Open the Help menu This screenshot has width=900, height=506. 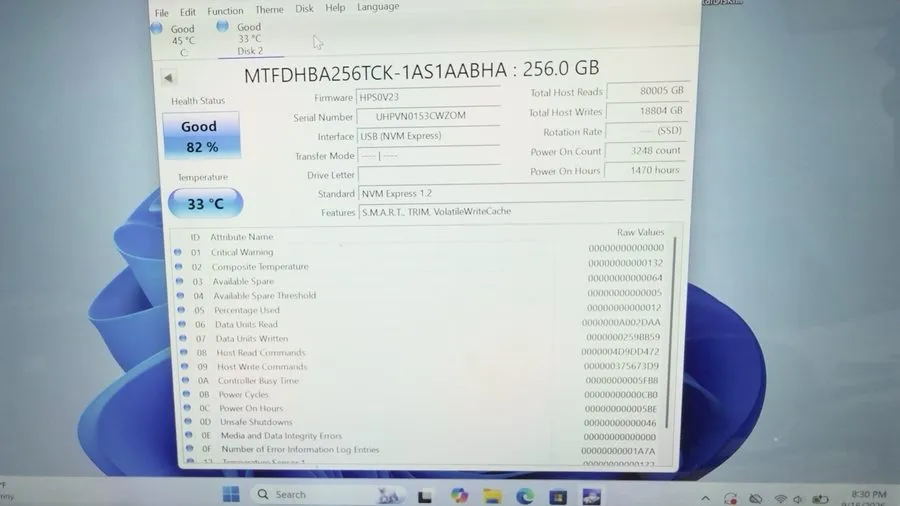tap(335, 7)
